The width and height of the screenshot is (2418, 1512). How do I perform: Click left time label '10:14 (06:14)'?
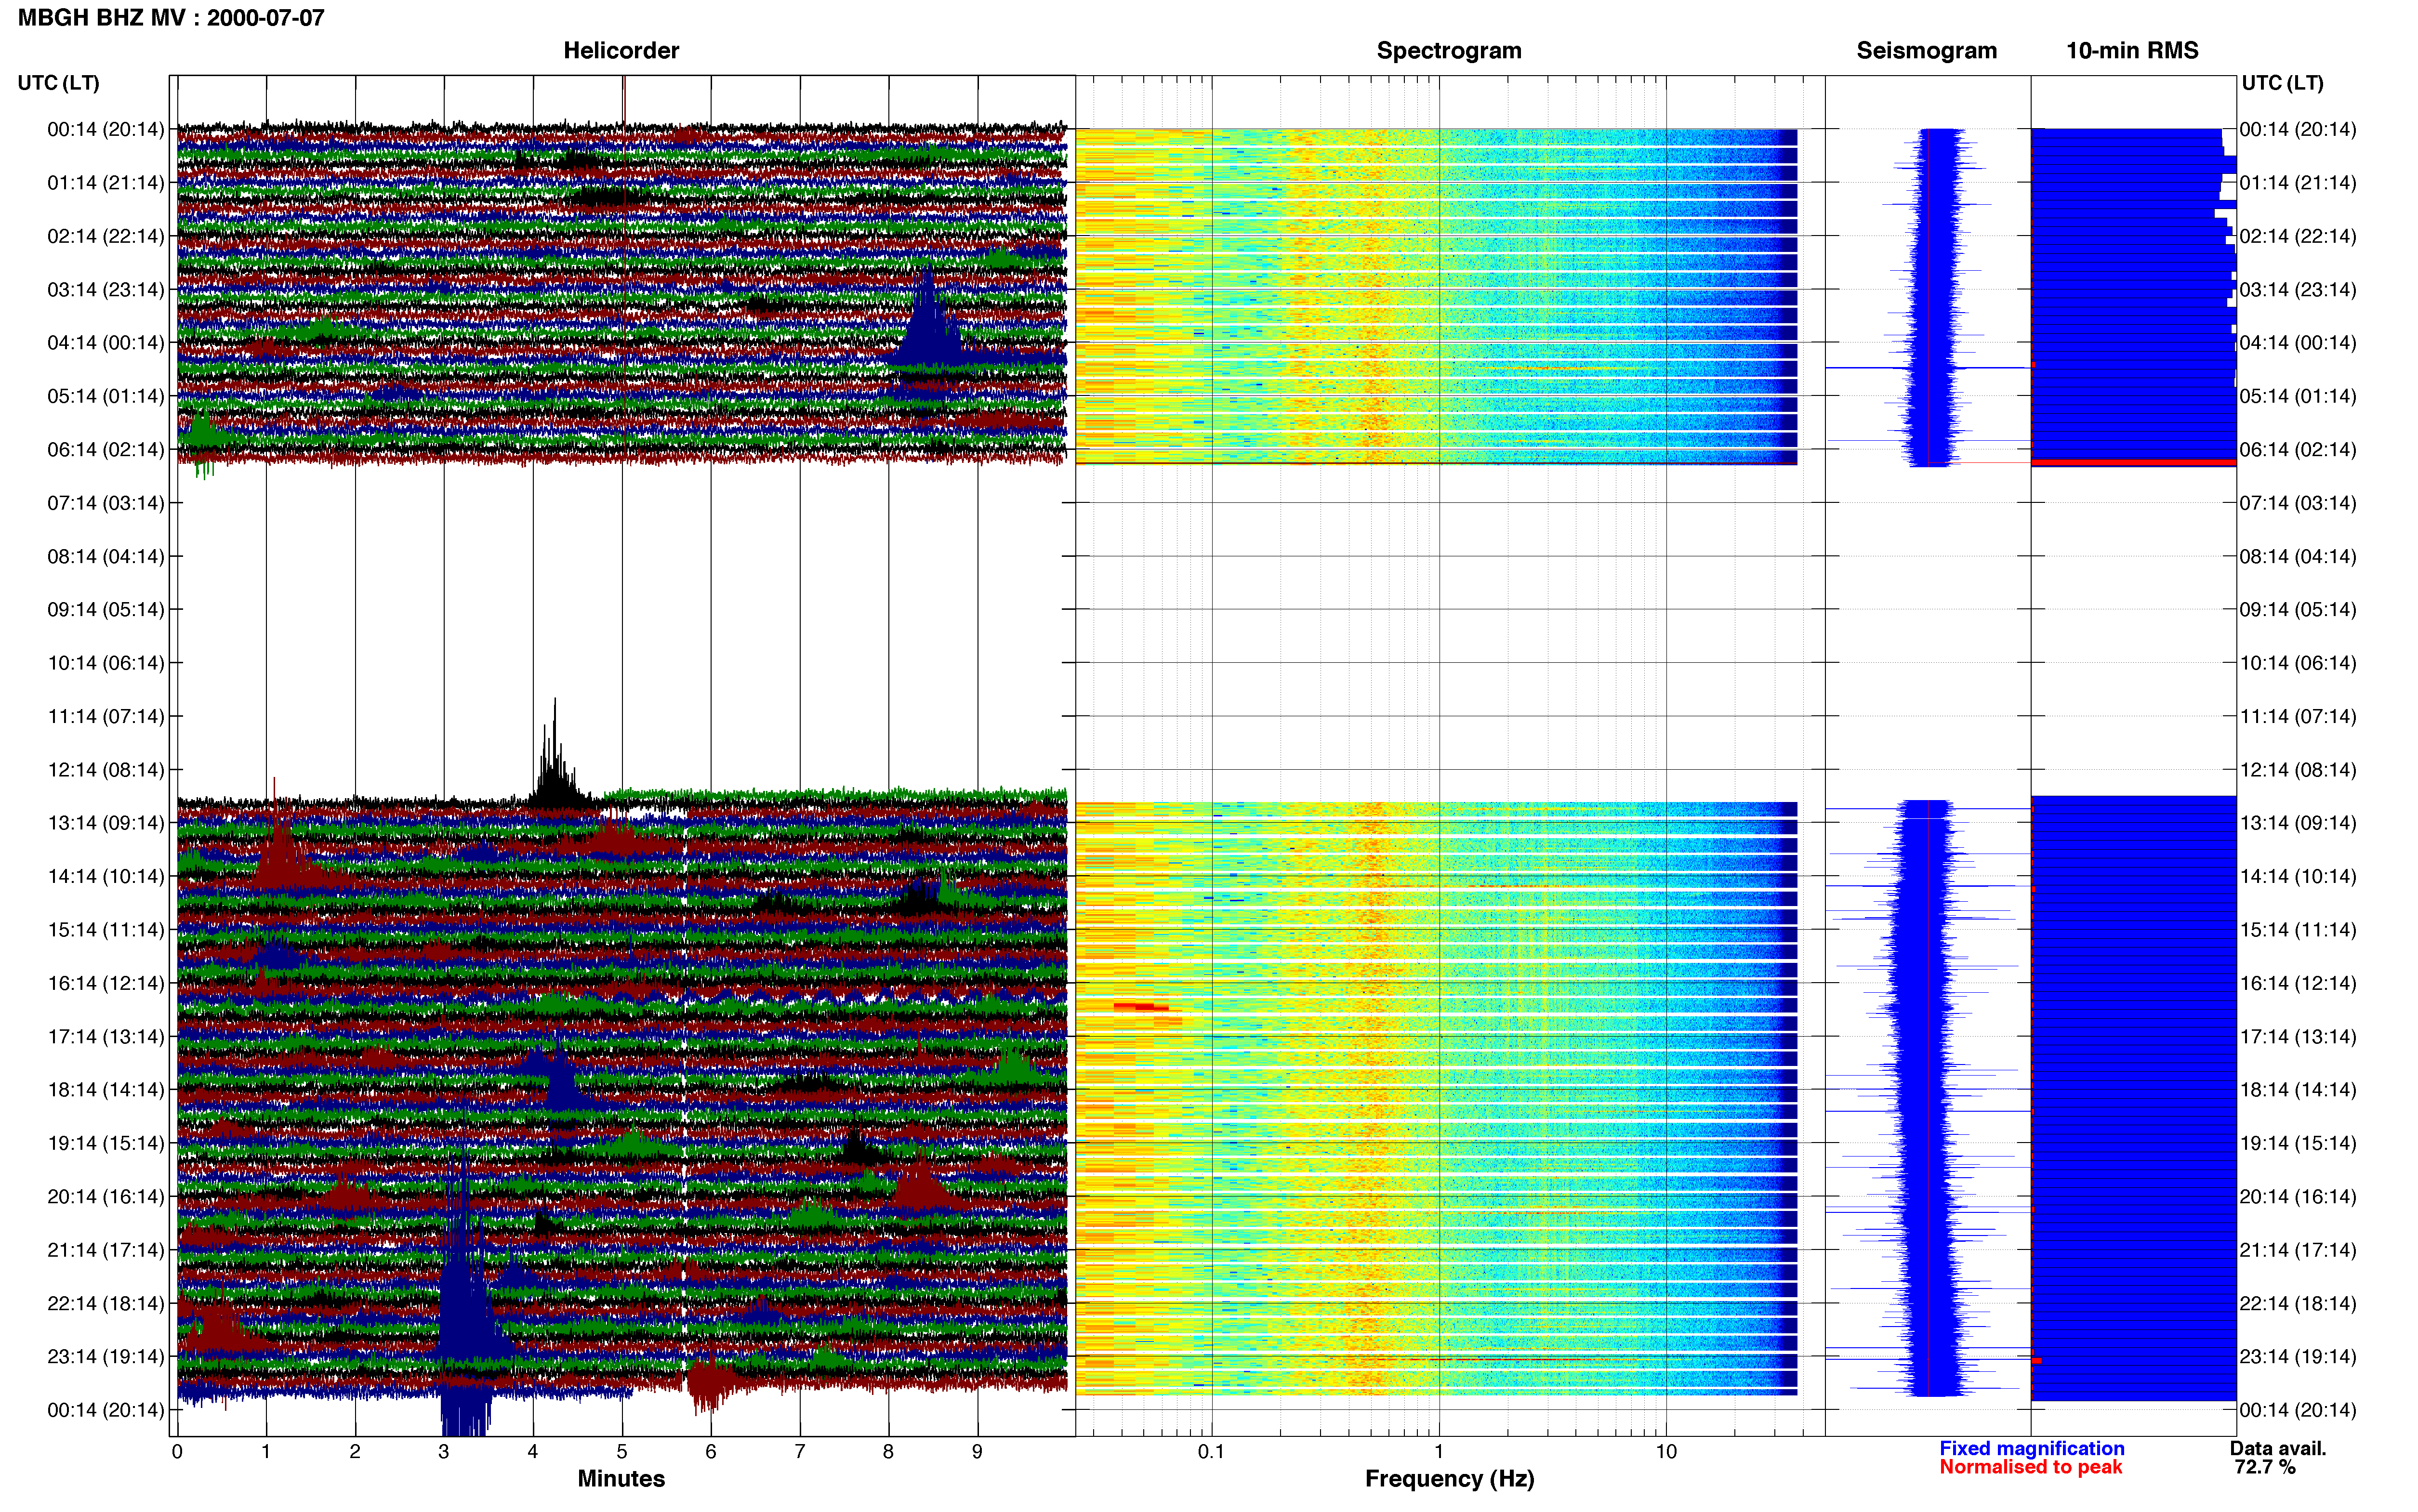tap(106, 663)
